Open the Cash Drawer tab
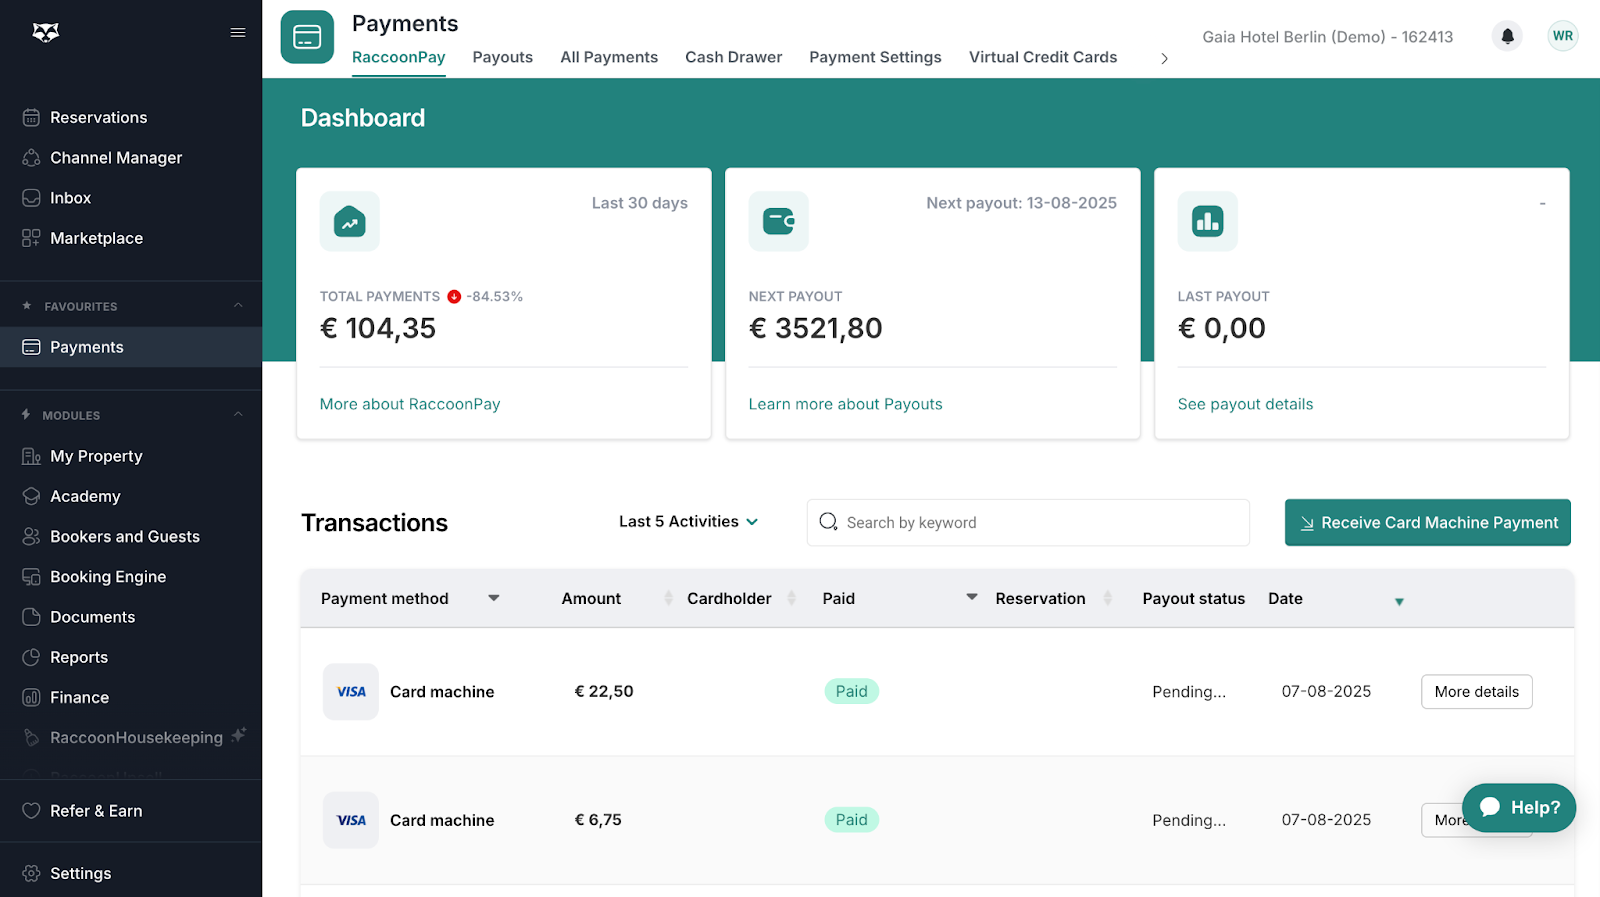This screenshot has width=1600, height=897. [733, 57]
